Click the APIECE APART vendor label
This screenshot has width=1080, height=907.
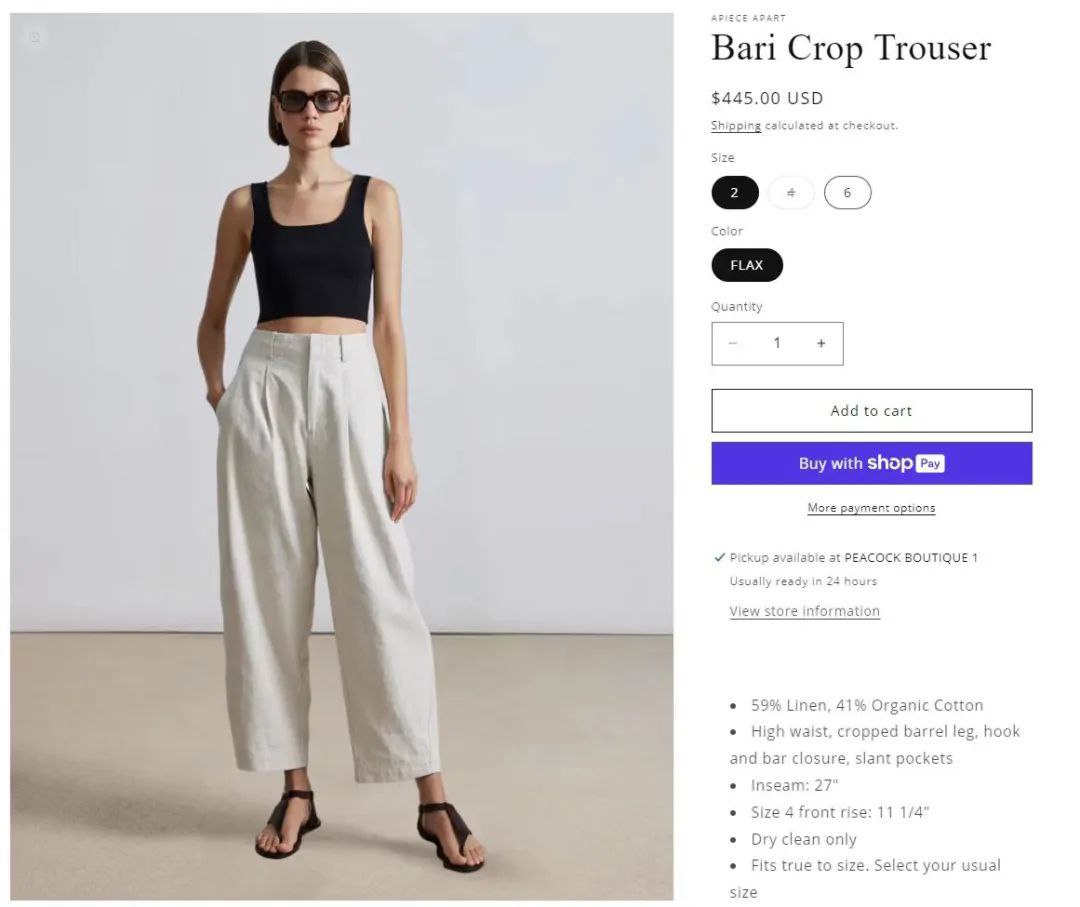748,18
